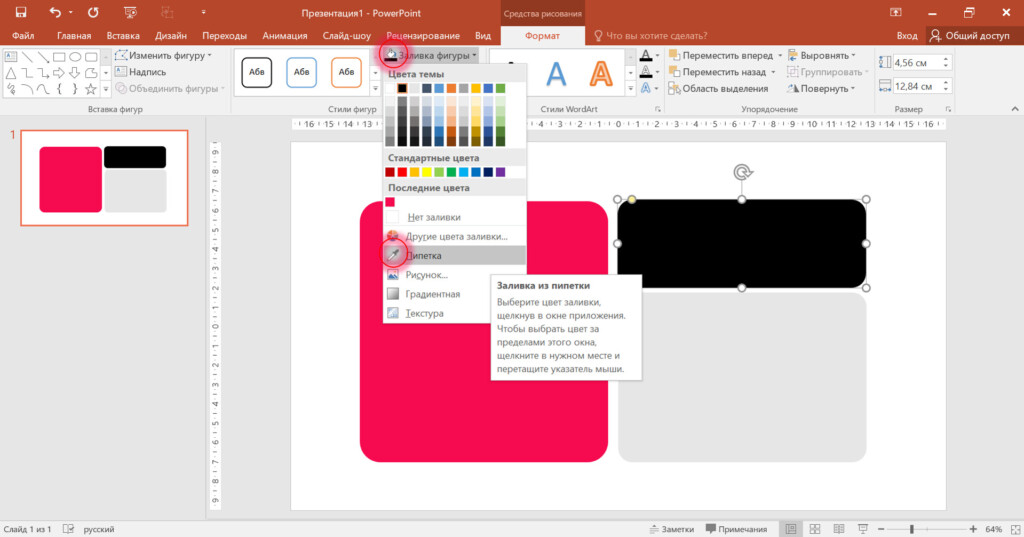
Task: Click the rotation handle above the black shape
Action: point(743,172)
